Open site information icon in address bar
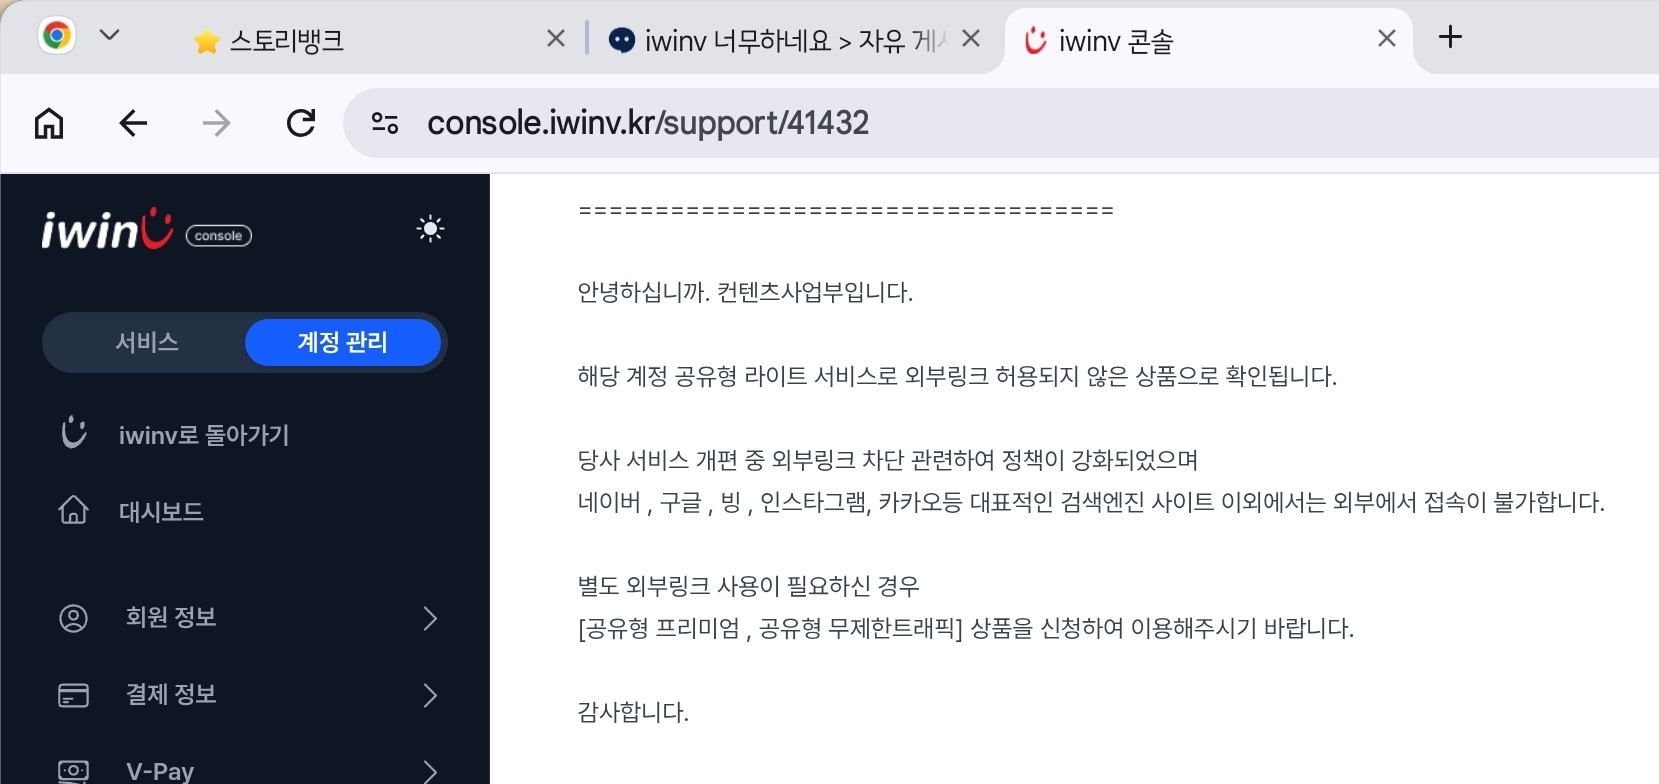Image resolution: width=1659 pixels, height=784 pixels. point(385,123)
